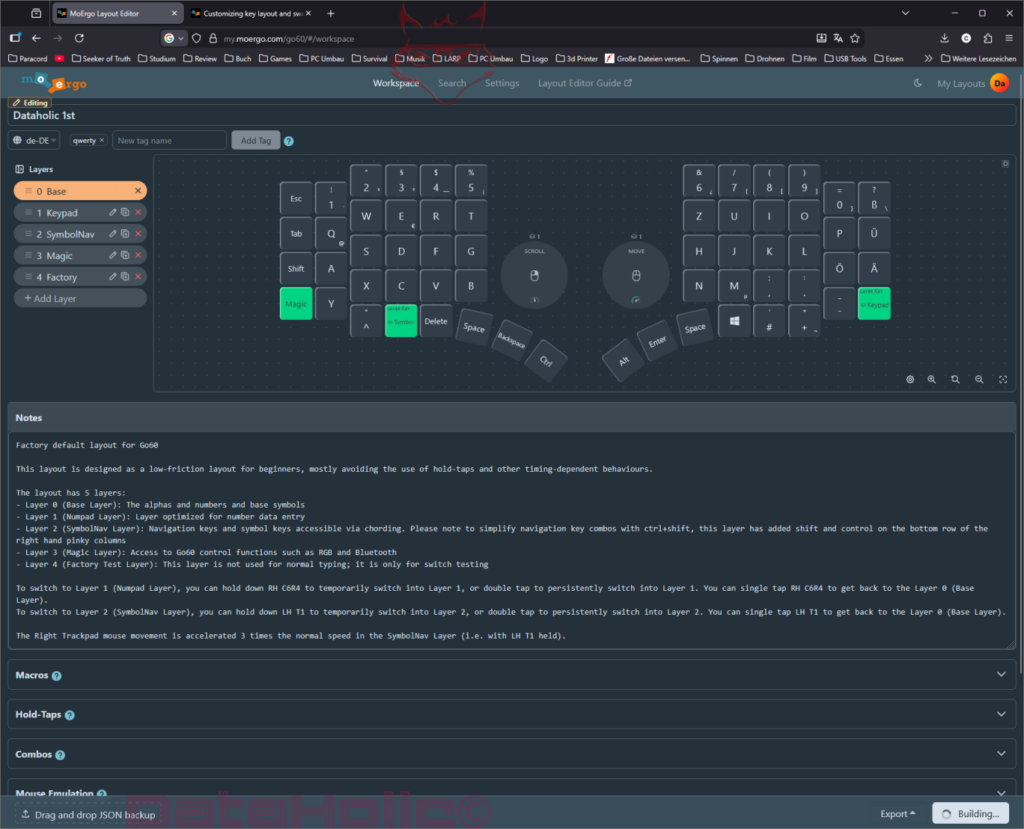
Task: Click the help icon beside Add Tag
Action: click(289, 141)
